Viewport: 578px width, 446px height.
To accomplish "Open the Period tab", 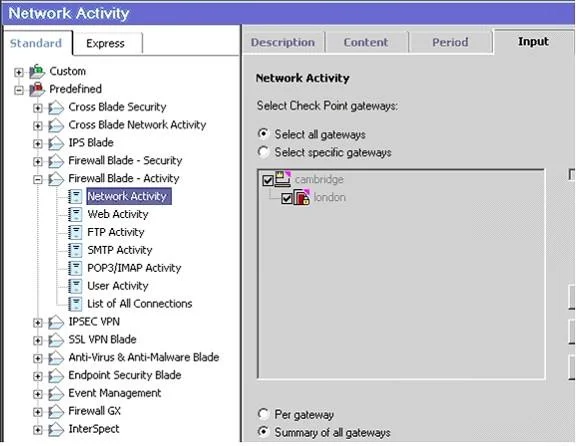I will tap(450, 42).
